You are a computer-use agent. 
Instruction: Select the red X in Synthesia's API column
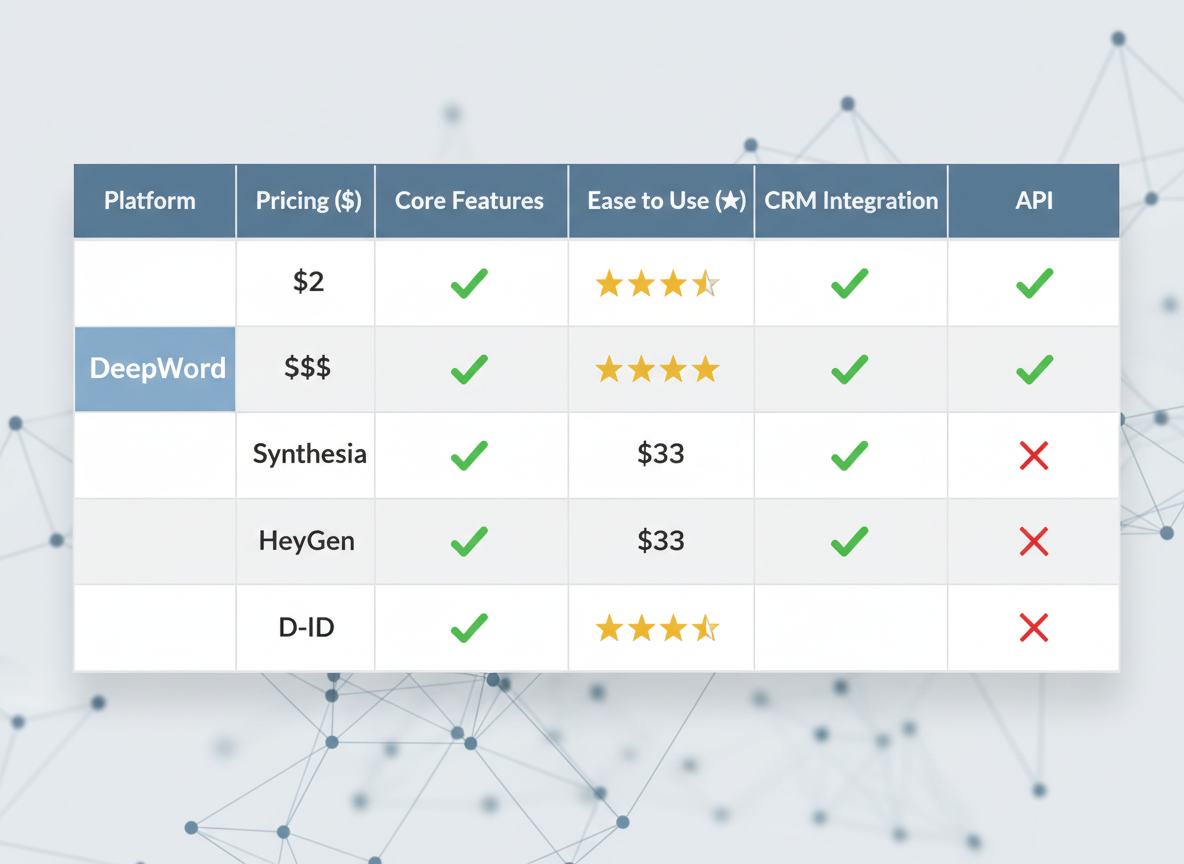click(x=1034, y=455)
